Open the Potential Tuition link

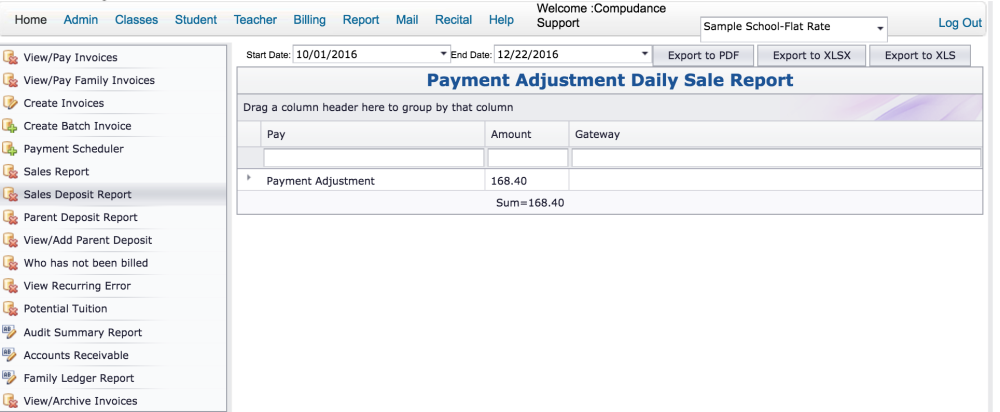[65, 309]
